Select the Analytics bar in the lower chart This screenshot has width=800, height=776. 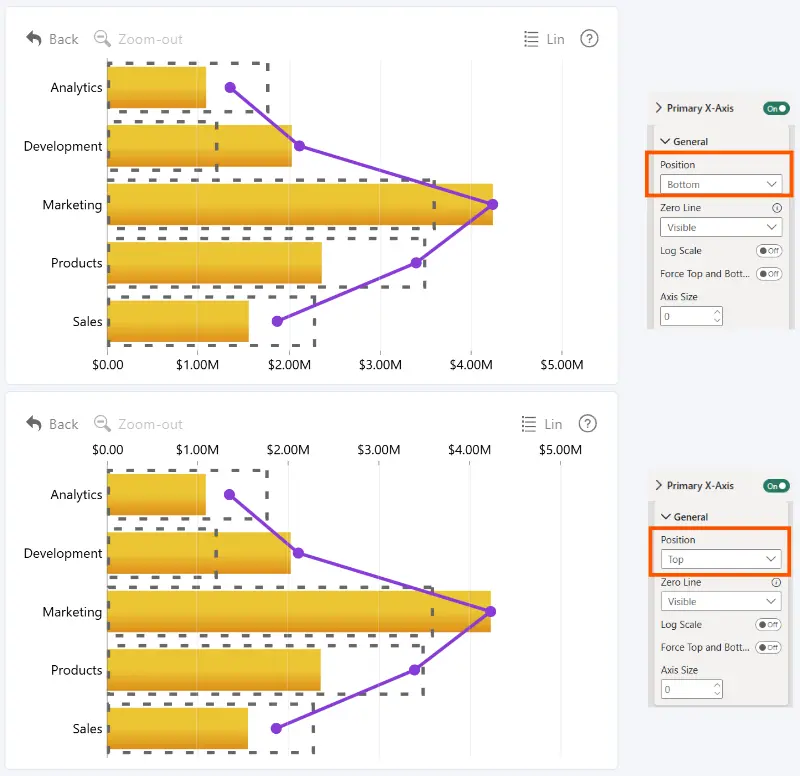pyautogui.click(x=157, y=494)
